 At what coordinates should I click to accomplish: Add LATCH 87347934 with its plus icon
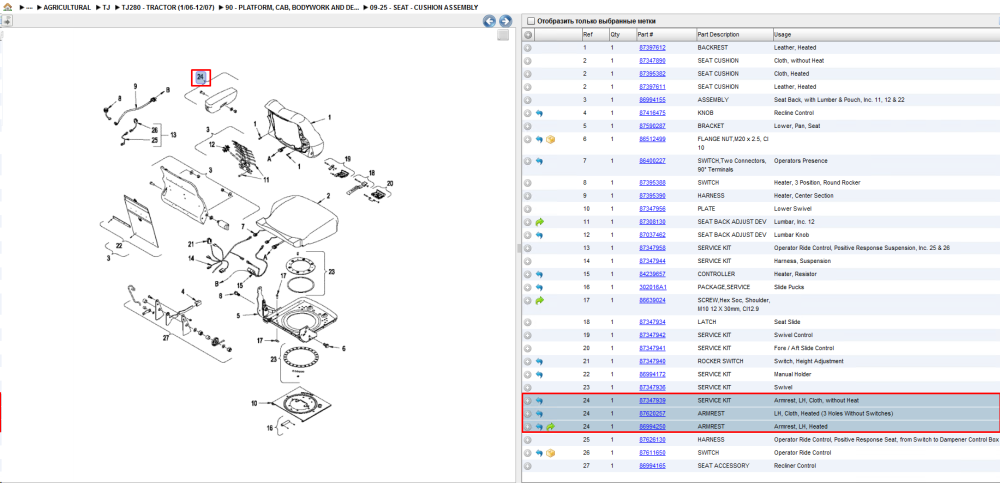click(528, 322)
